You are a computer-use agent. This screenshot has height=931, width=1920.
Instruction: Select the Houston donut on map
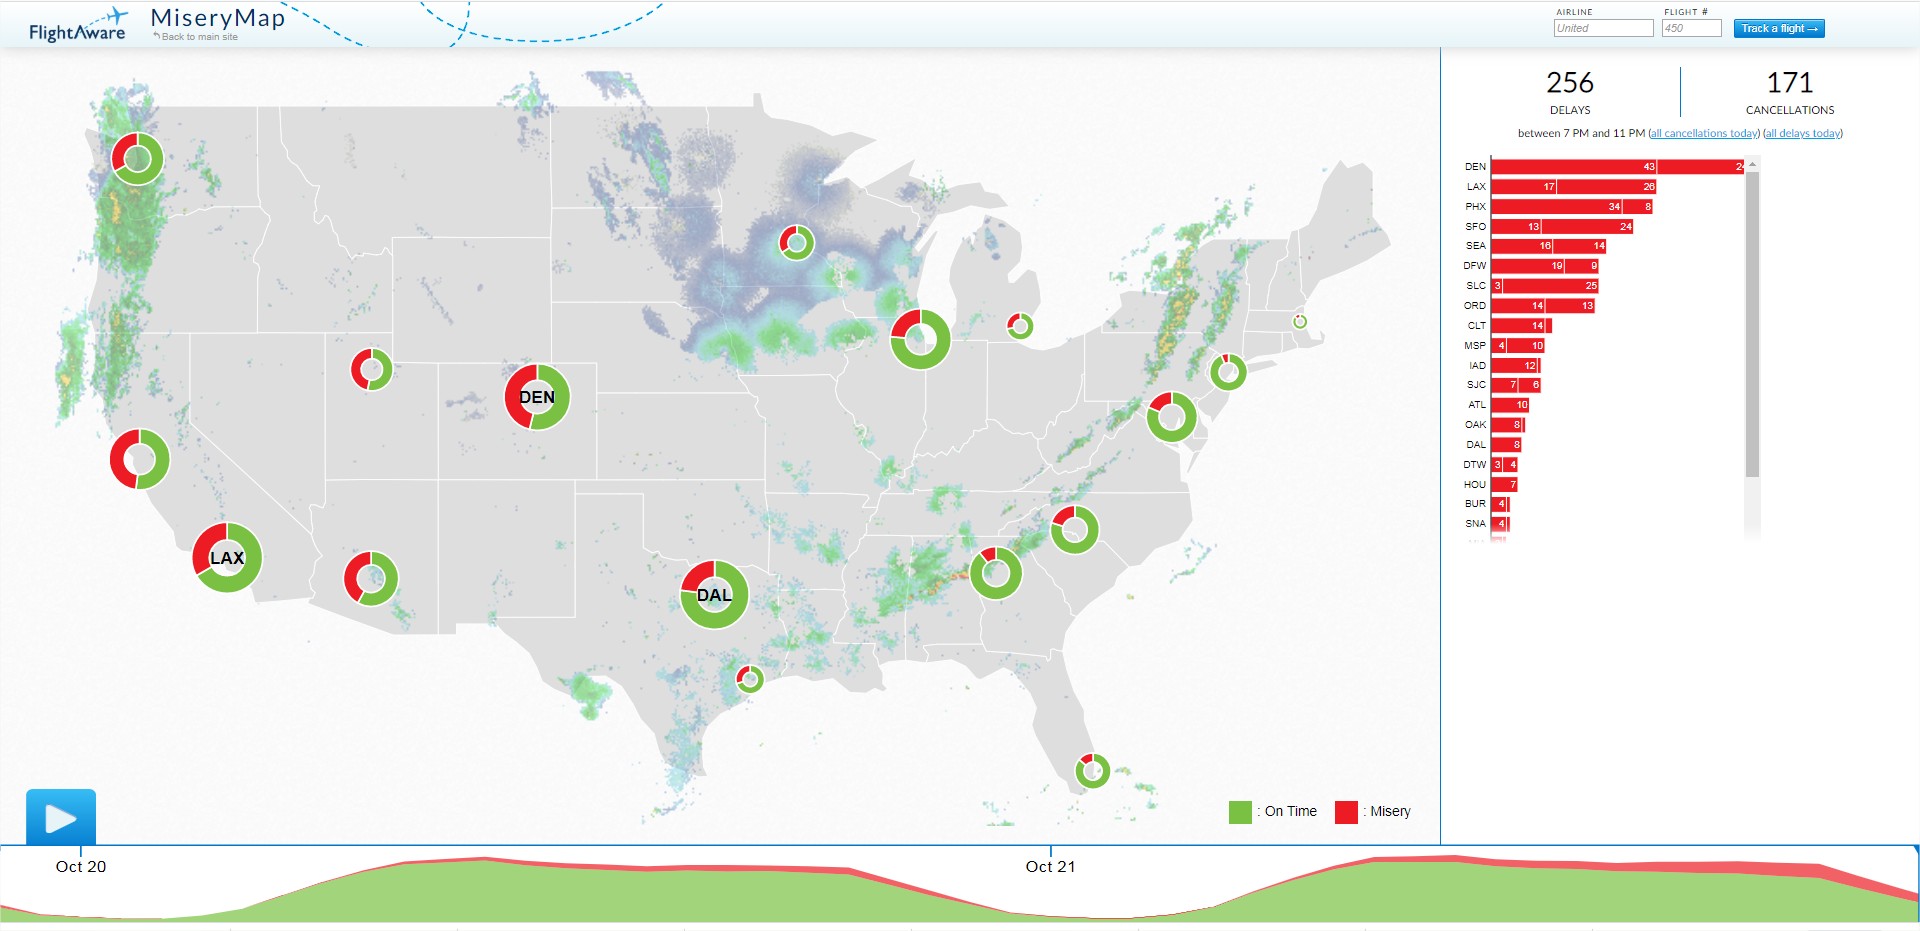click(749, 679)
